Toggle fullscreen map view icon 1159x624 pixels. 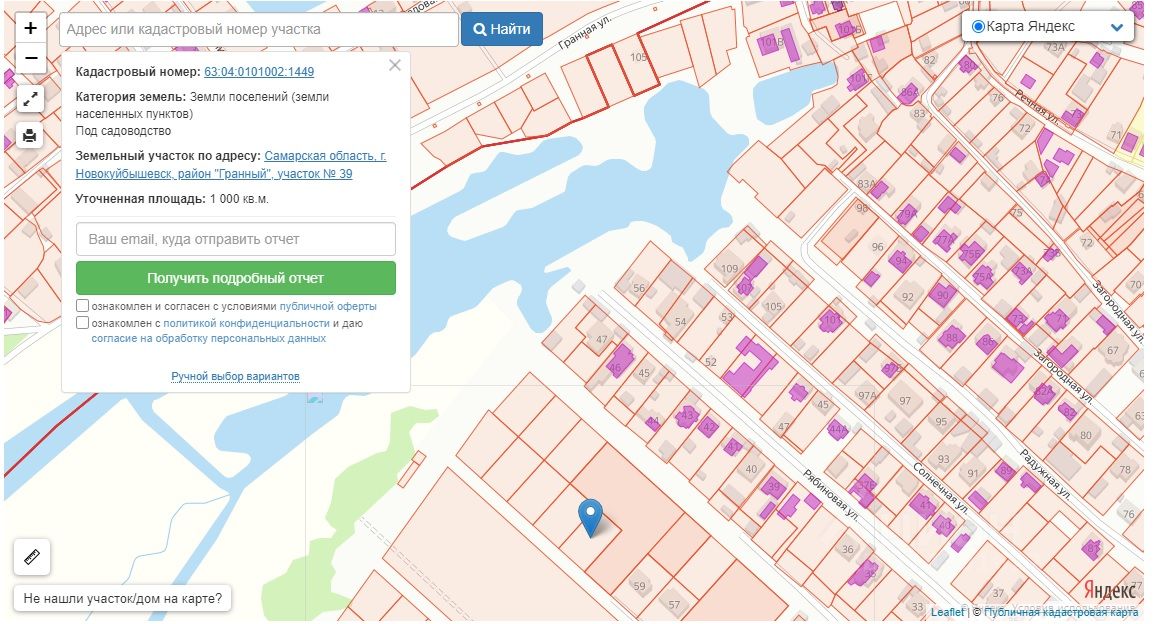point(30,99)
